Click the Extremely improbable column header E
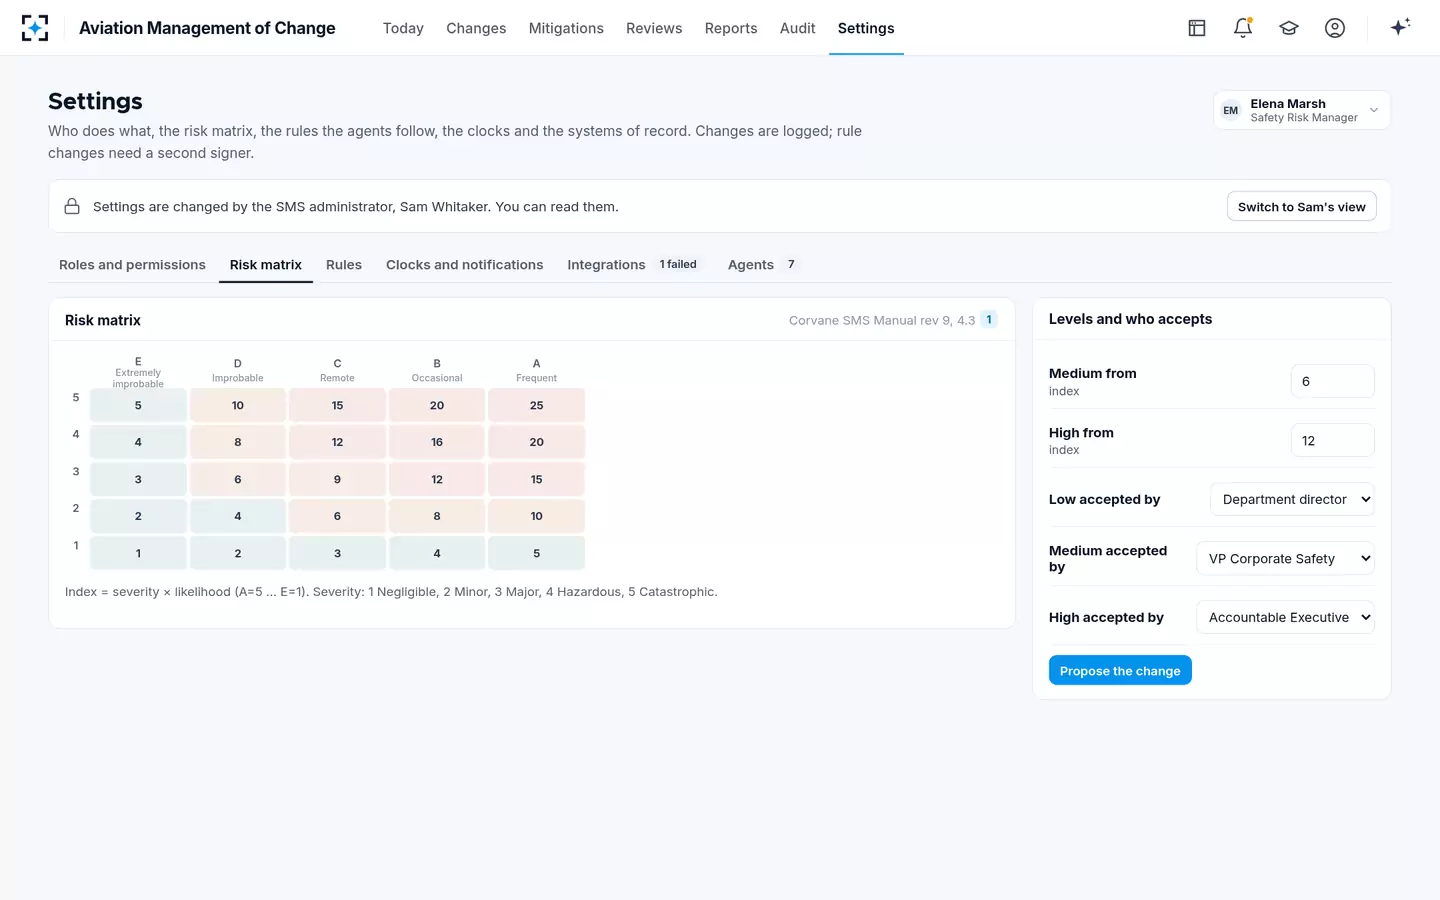The width and height of the screenshot is (1440, 900). pyautogui.click(x=138, y=372)
